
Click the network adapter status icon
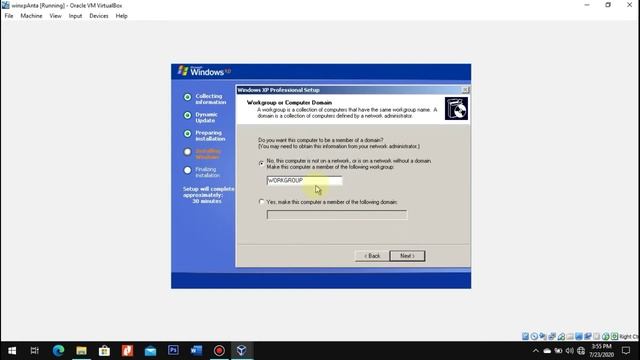pos(552,337)
